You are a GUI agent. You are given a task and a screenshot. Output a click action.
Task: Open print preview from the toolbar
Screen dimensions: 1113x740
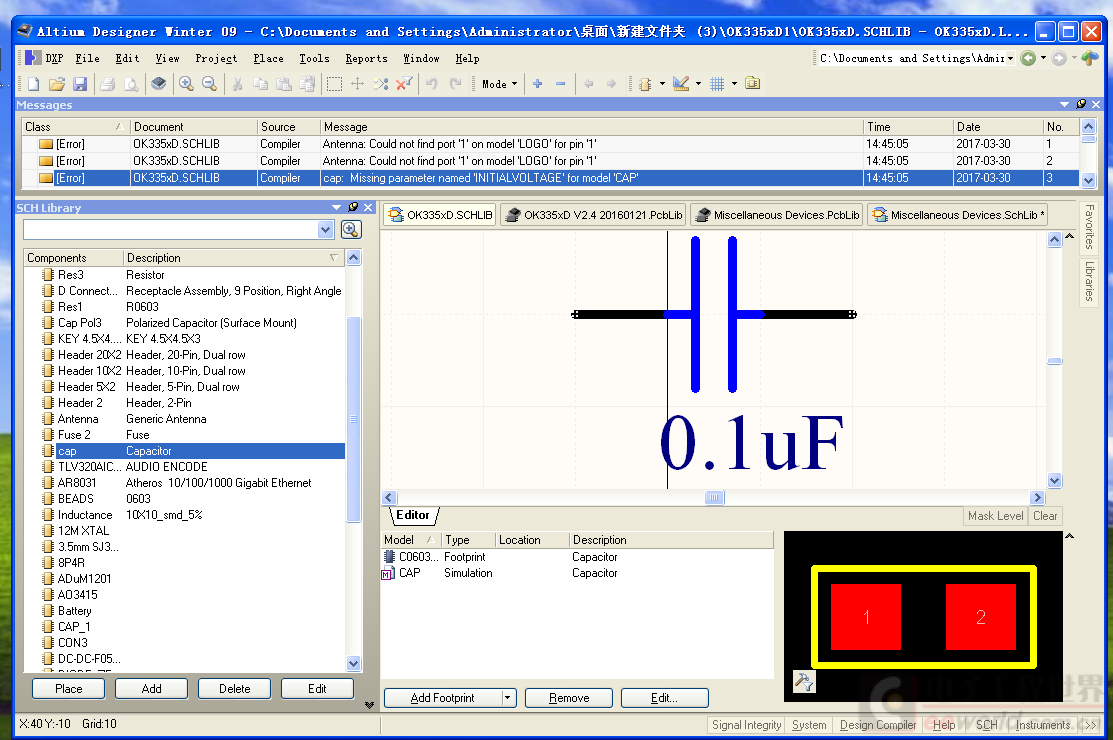[131, 84]
